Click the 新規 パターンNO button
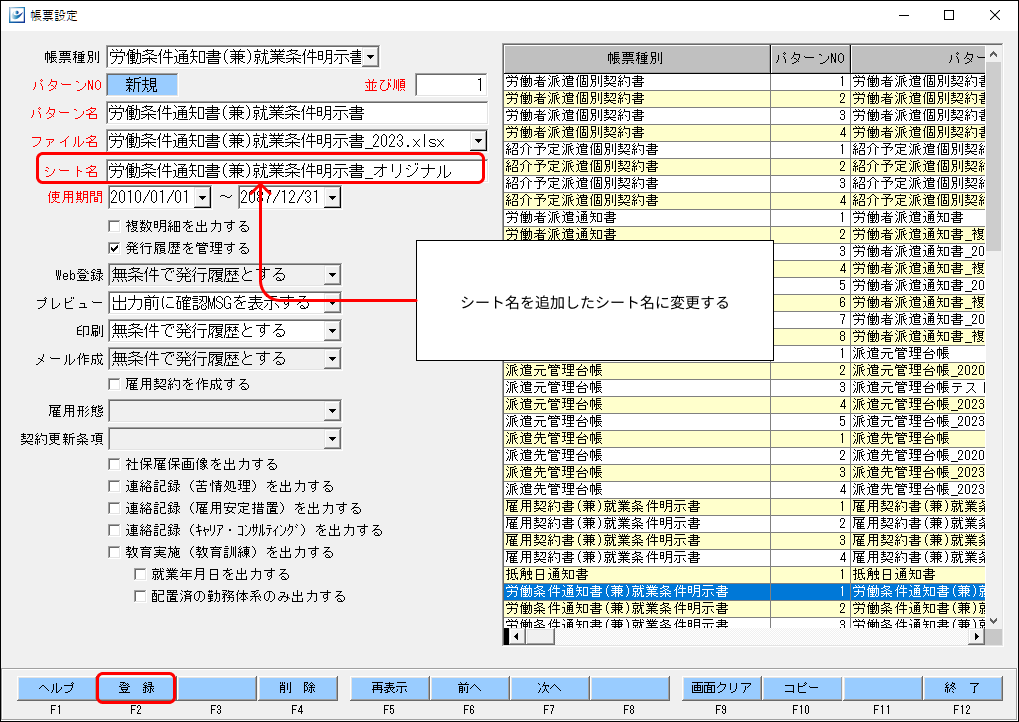The width and height of the screenshot is (1019, 722). click(x=142, y=84)
